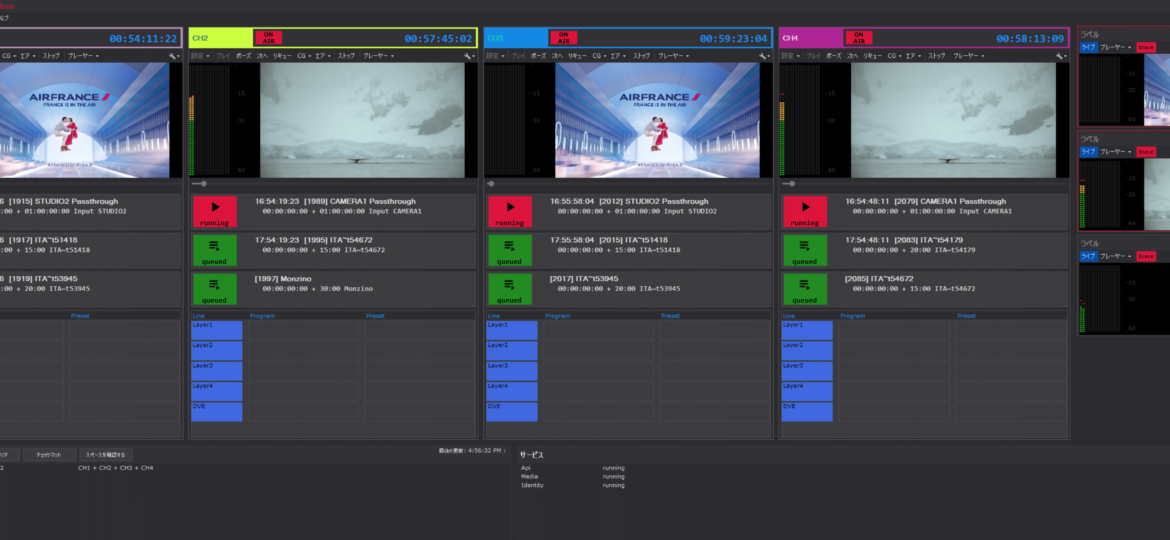Open the CG dropdown in CH2 toolbar

[x=304, y=56]
